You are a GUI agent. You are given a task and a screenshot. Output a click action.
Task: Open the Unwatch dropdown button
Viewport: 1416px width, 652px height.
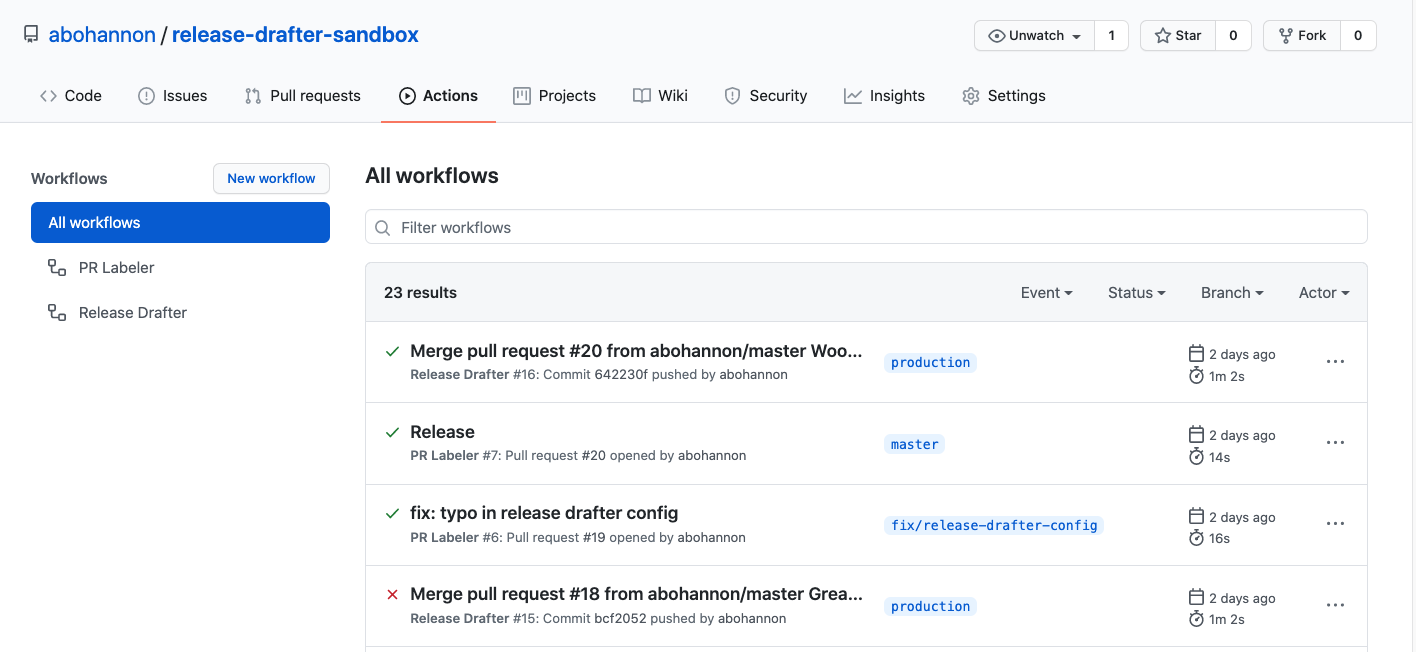pos(1035,35)
